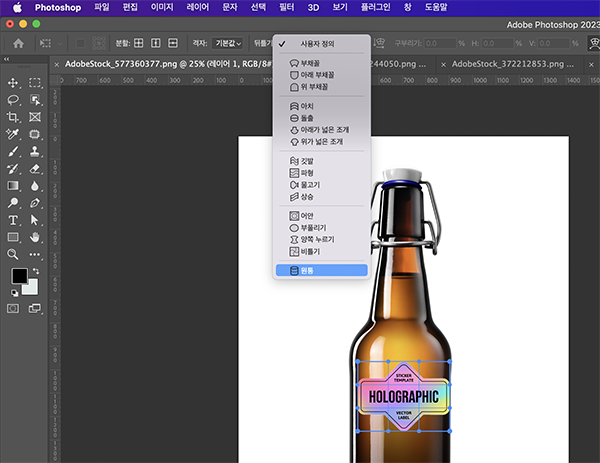Select the Hand tool
This screenshot has height=463, width=600.
coord(35,237)
